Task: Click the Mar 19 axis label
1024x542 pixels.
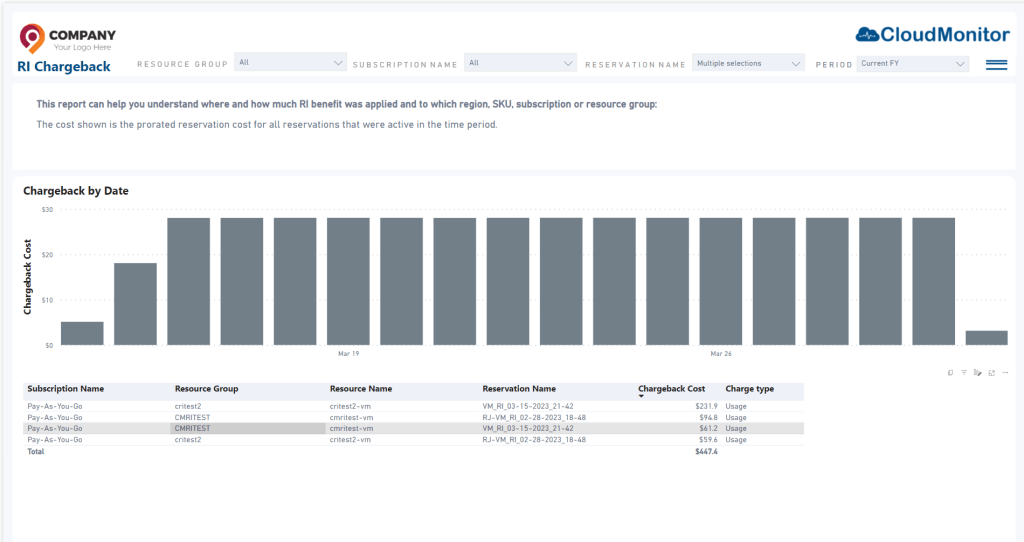Action: 348,353
